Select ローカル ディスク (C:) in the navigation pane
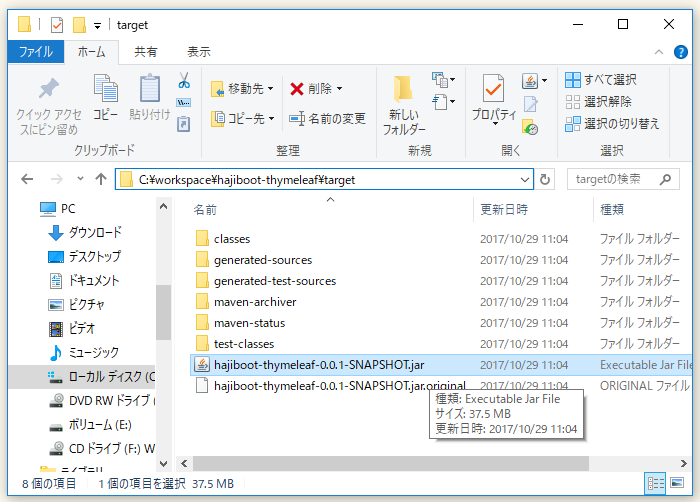Screen dimensions: 700x502 (82, 376)
